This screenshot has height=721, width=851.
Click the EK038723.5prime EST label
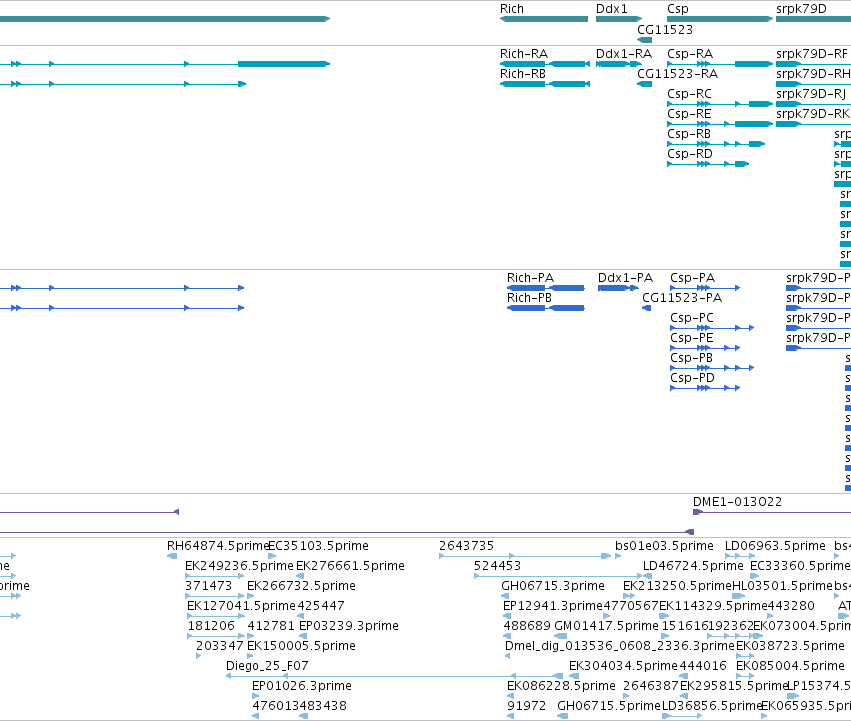click(790, 647)
